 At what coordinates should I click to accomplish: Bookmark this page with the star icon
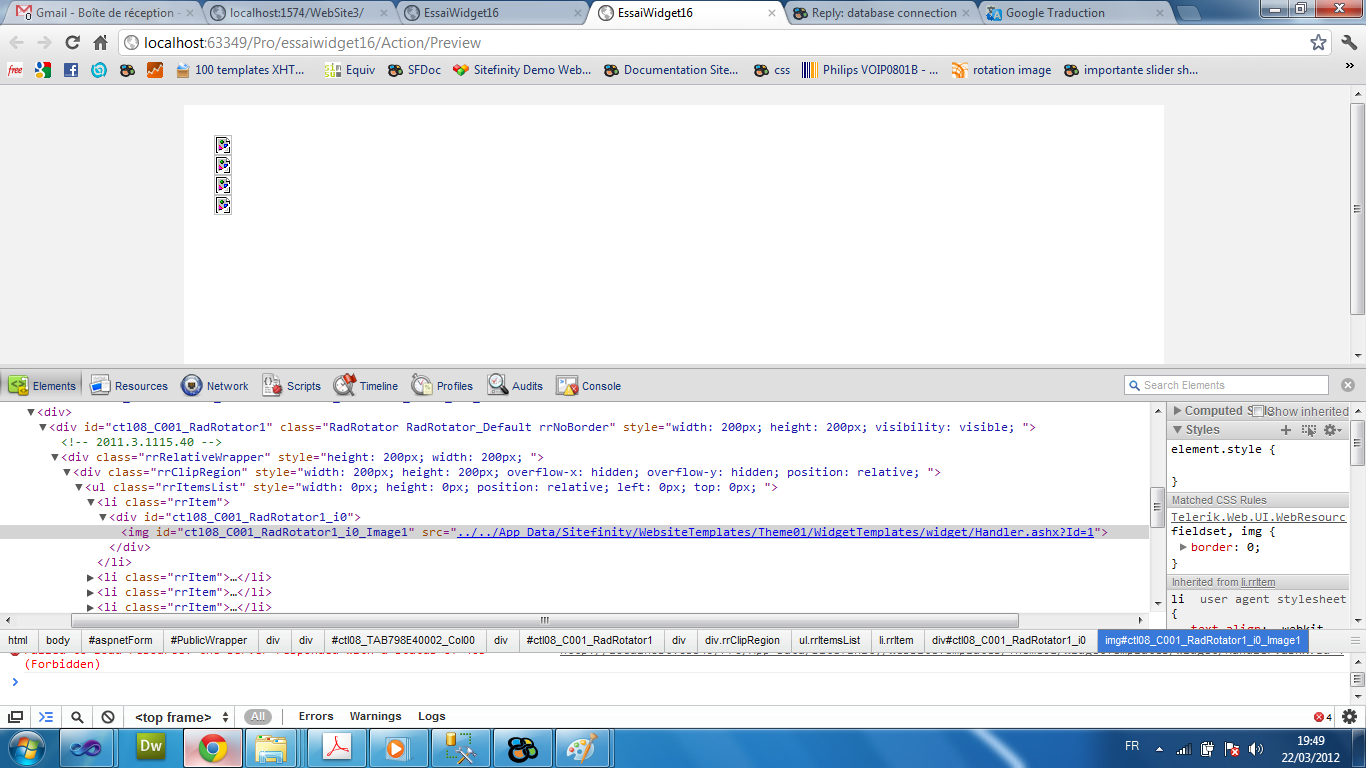pyautogui.click(x=1318, y=43)
